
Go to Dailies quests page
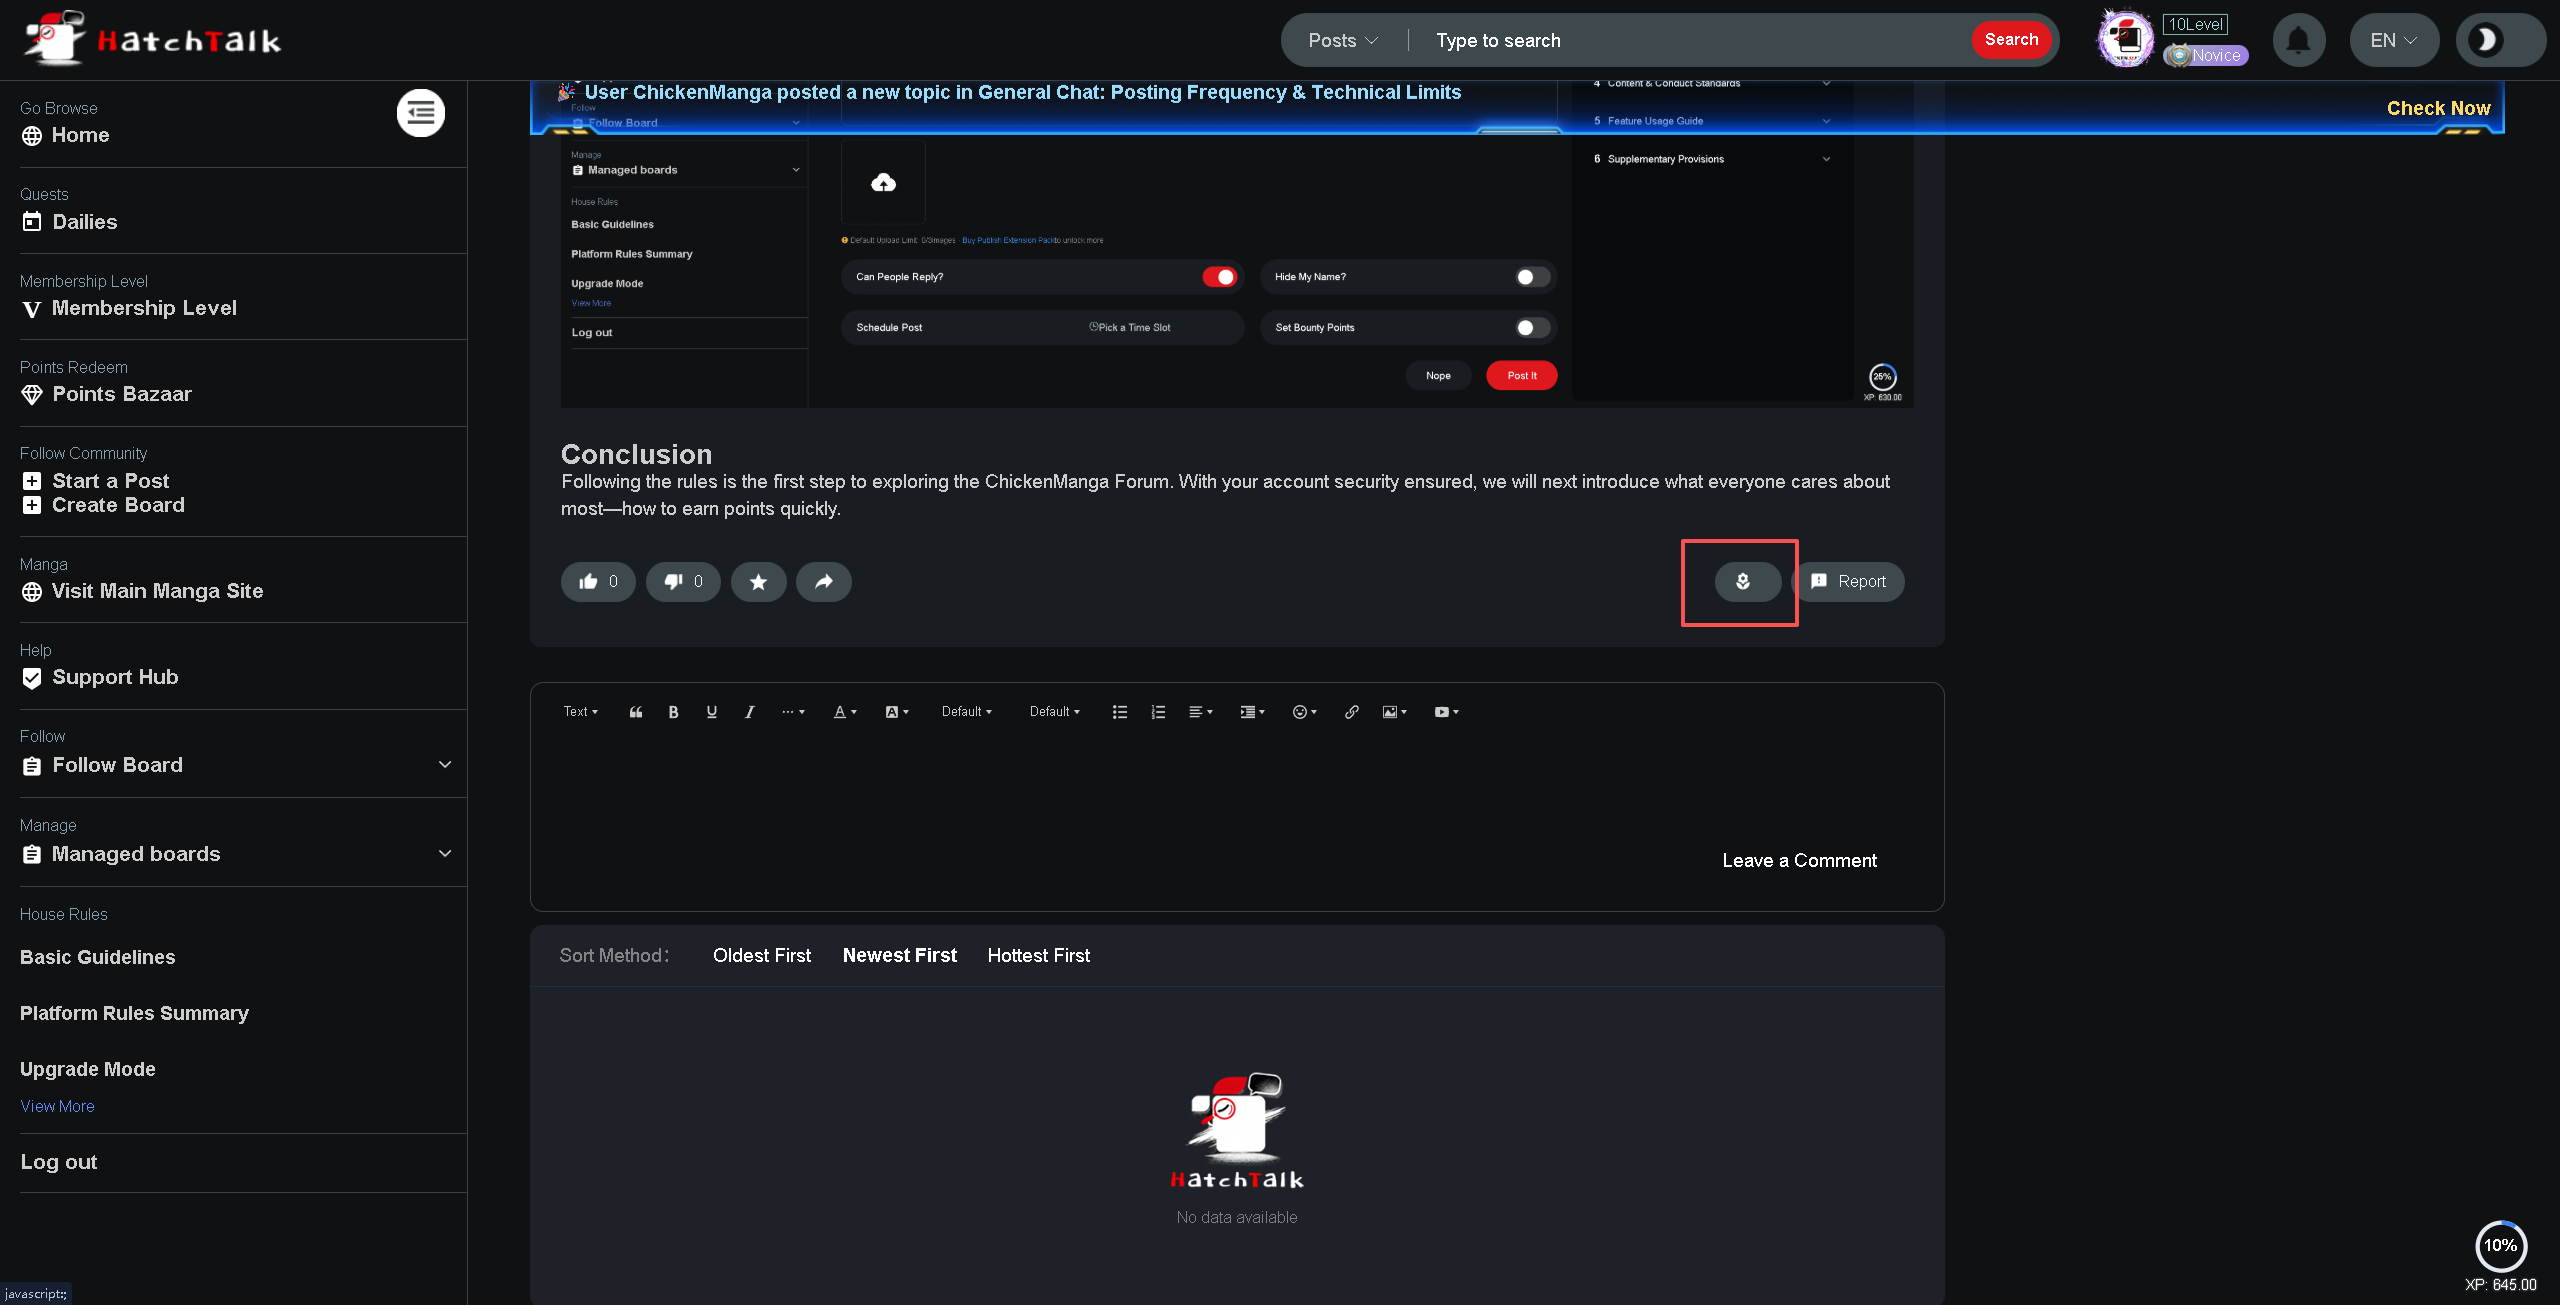[x=84, y=222]
